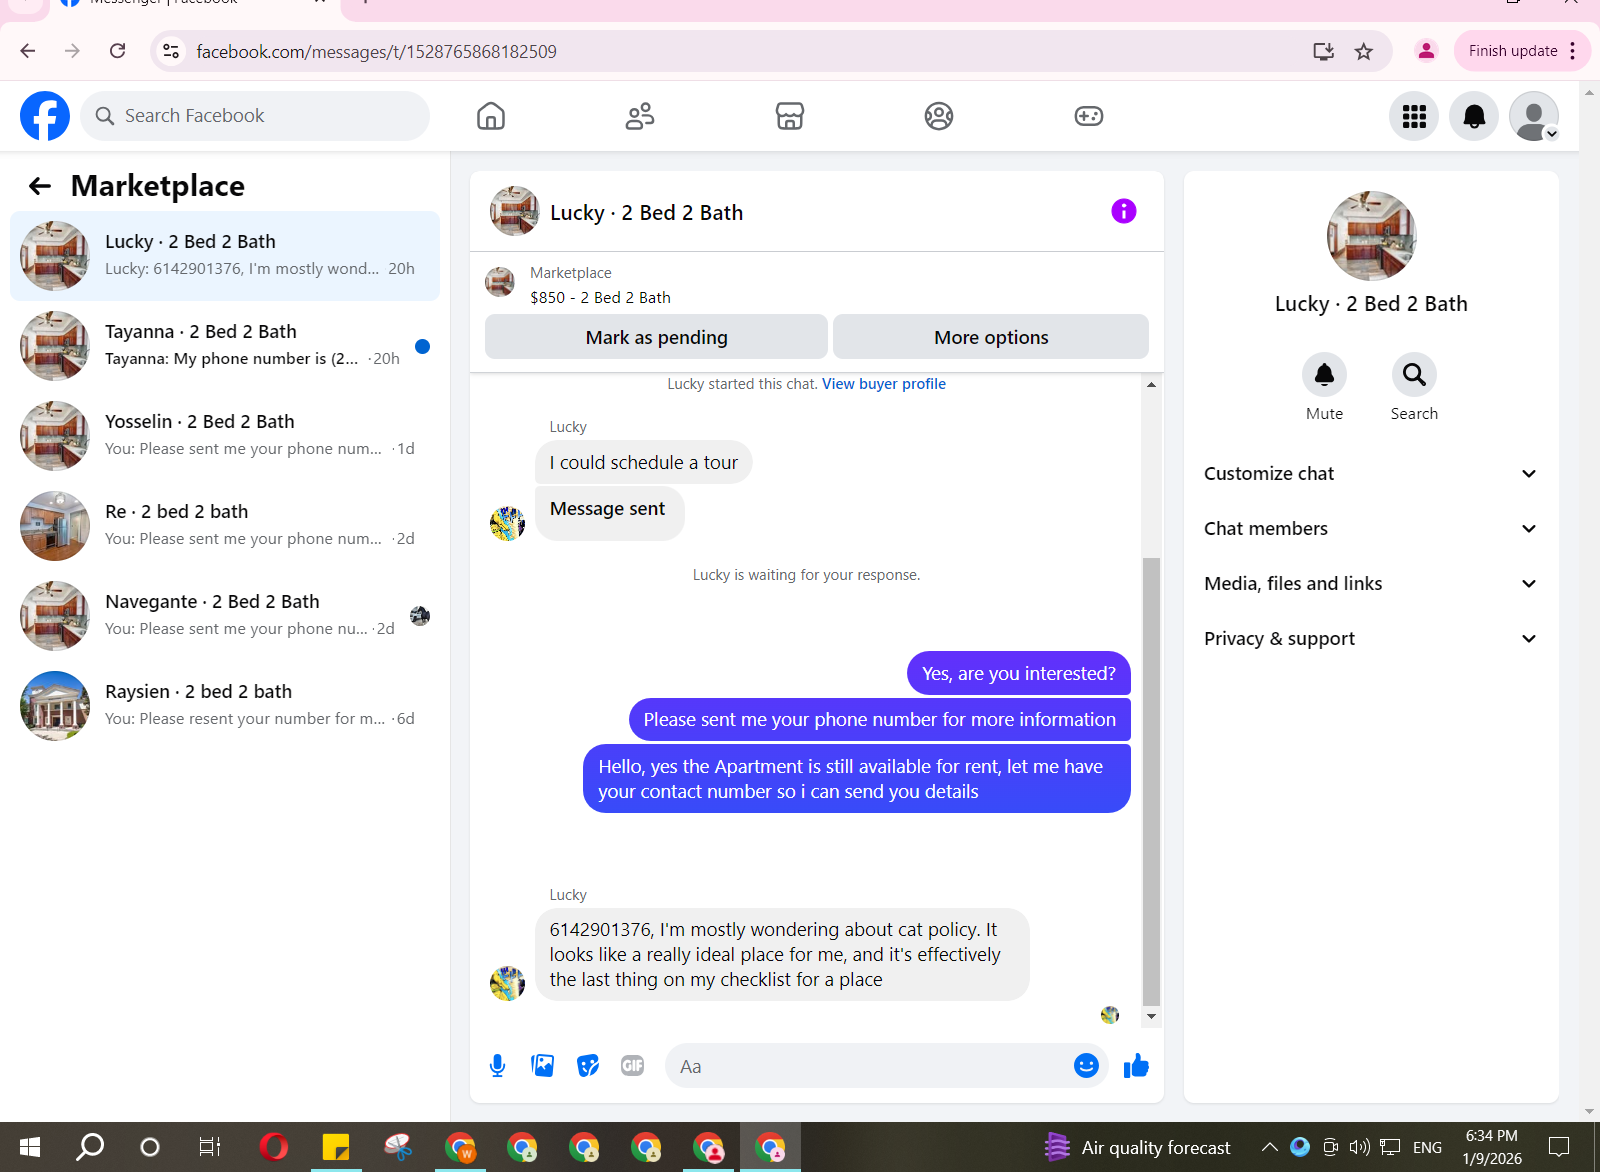Viewport: 1600px width, 1172px height.
Task: Open the Windows notification center icon
Action: coord(1559,1147)
